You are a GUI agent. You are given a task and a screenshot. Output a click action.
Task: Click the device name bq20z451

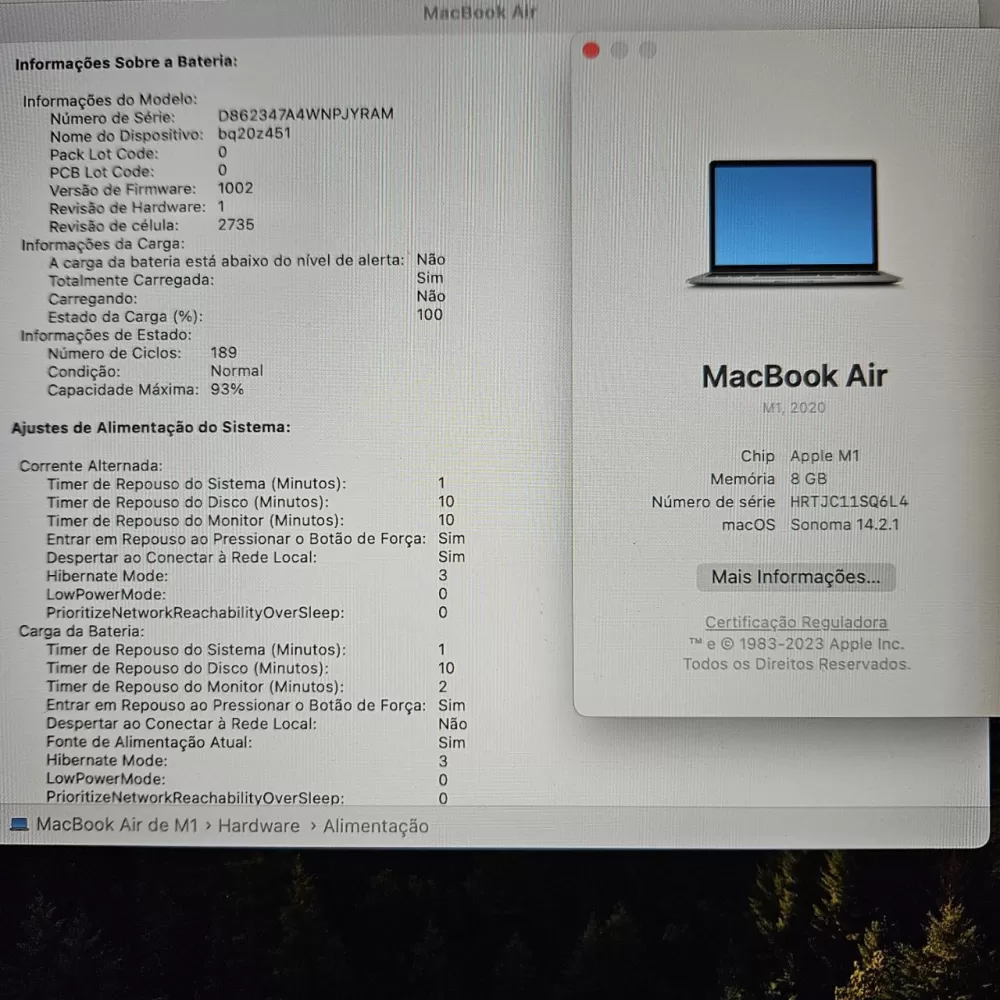(254, 133)
